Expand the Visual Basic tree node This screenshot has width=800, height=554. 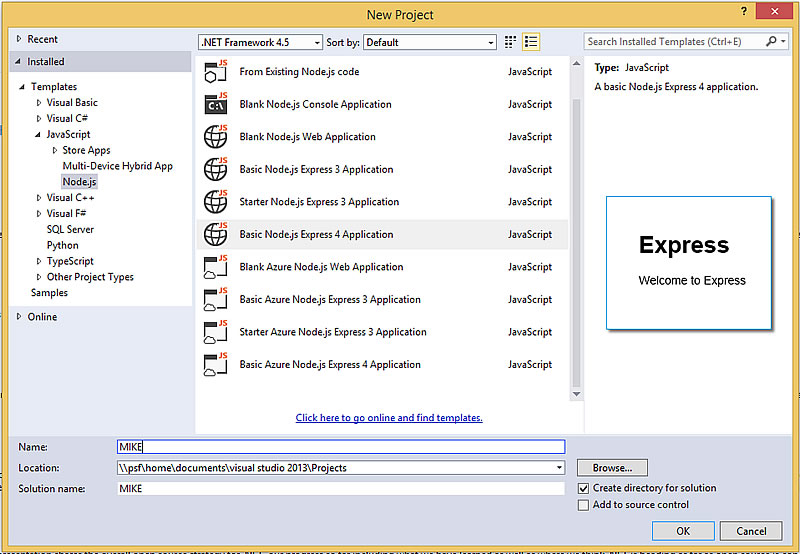point(39,103)
